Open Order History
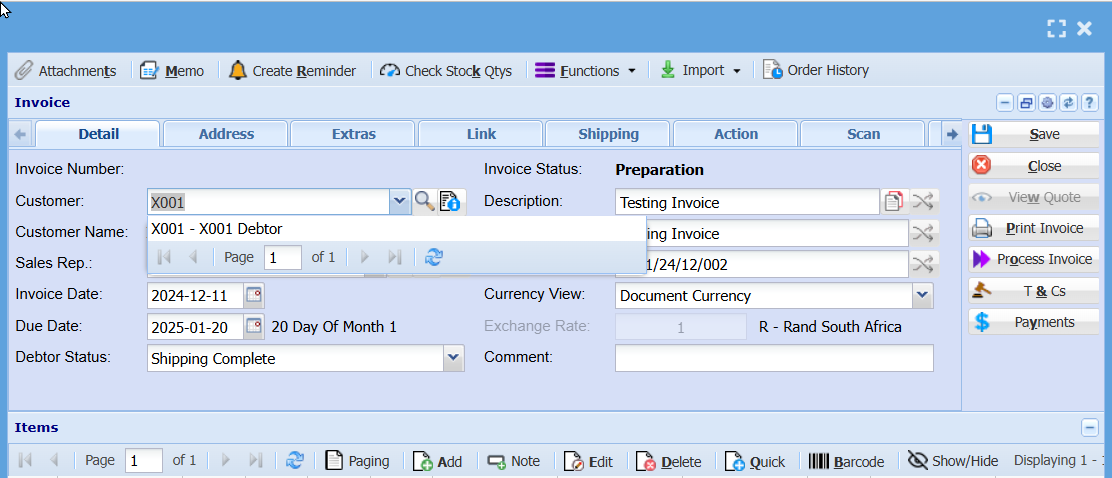 (x=816, y=71)
